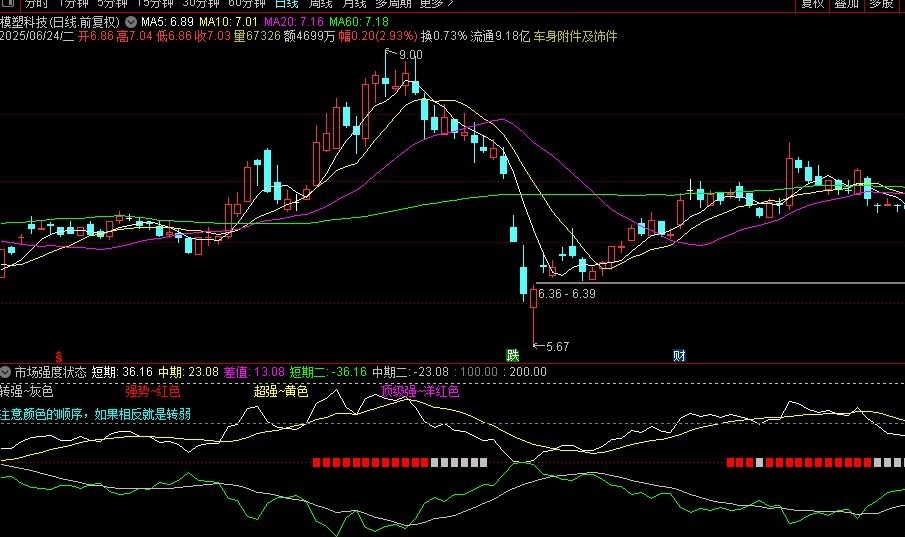Click the 200.00 indicator parameter
The height and width of the screenshot is (537, 905).
[x=528, y=372]
